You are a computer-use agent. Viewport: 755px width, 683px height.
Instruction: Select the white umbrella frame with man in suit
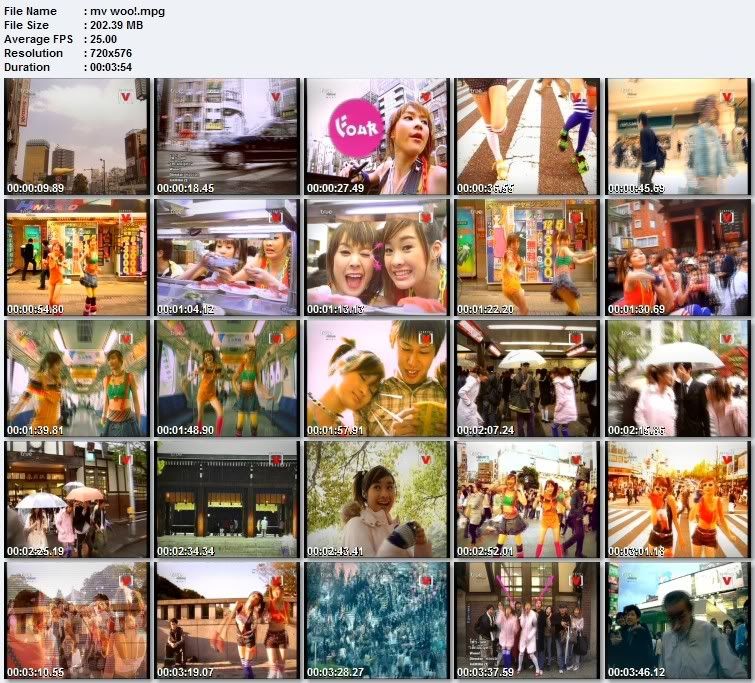tap(678, 379)
